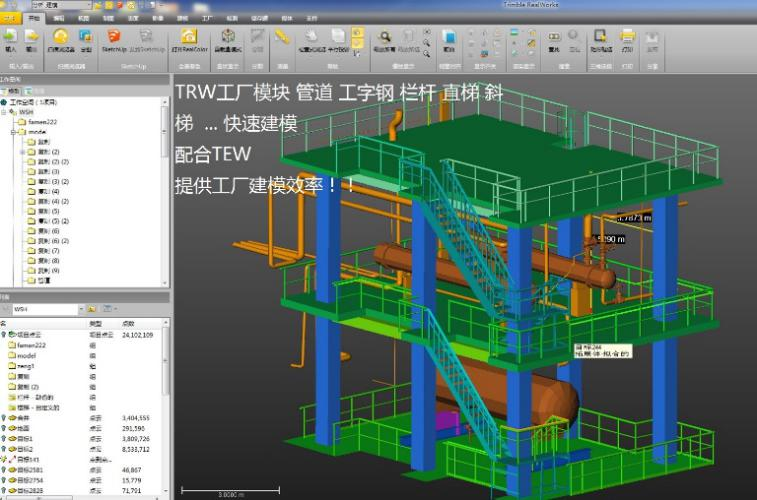Toggle lightbulb visibility for 24,102,109-point item
This screenshot has height=500, width=757.
[5, 335]
